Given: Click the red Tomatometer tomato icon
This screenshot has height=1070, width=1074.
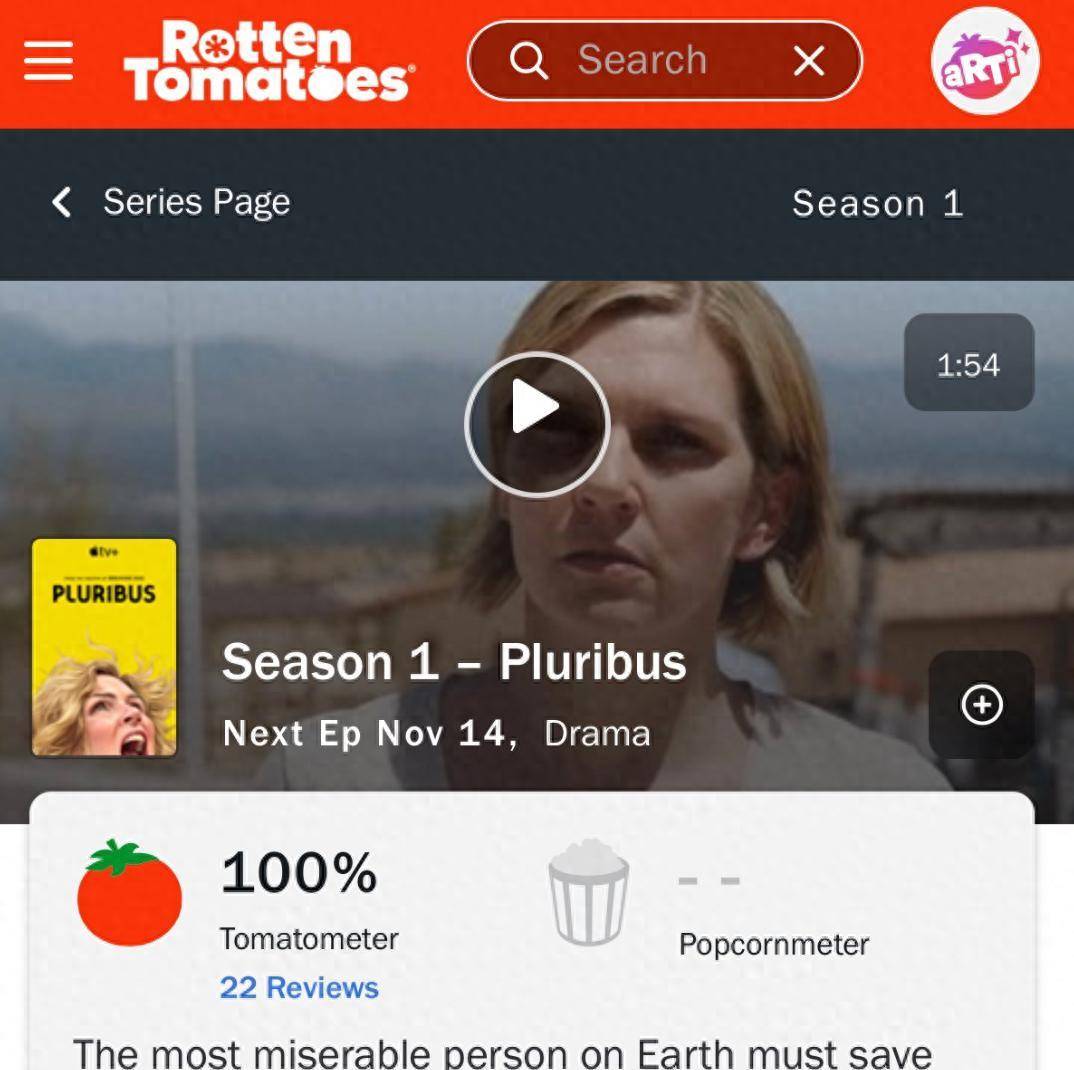Looking at the screenshot, I should 129,893.
